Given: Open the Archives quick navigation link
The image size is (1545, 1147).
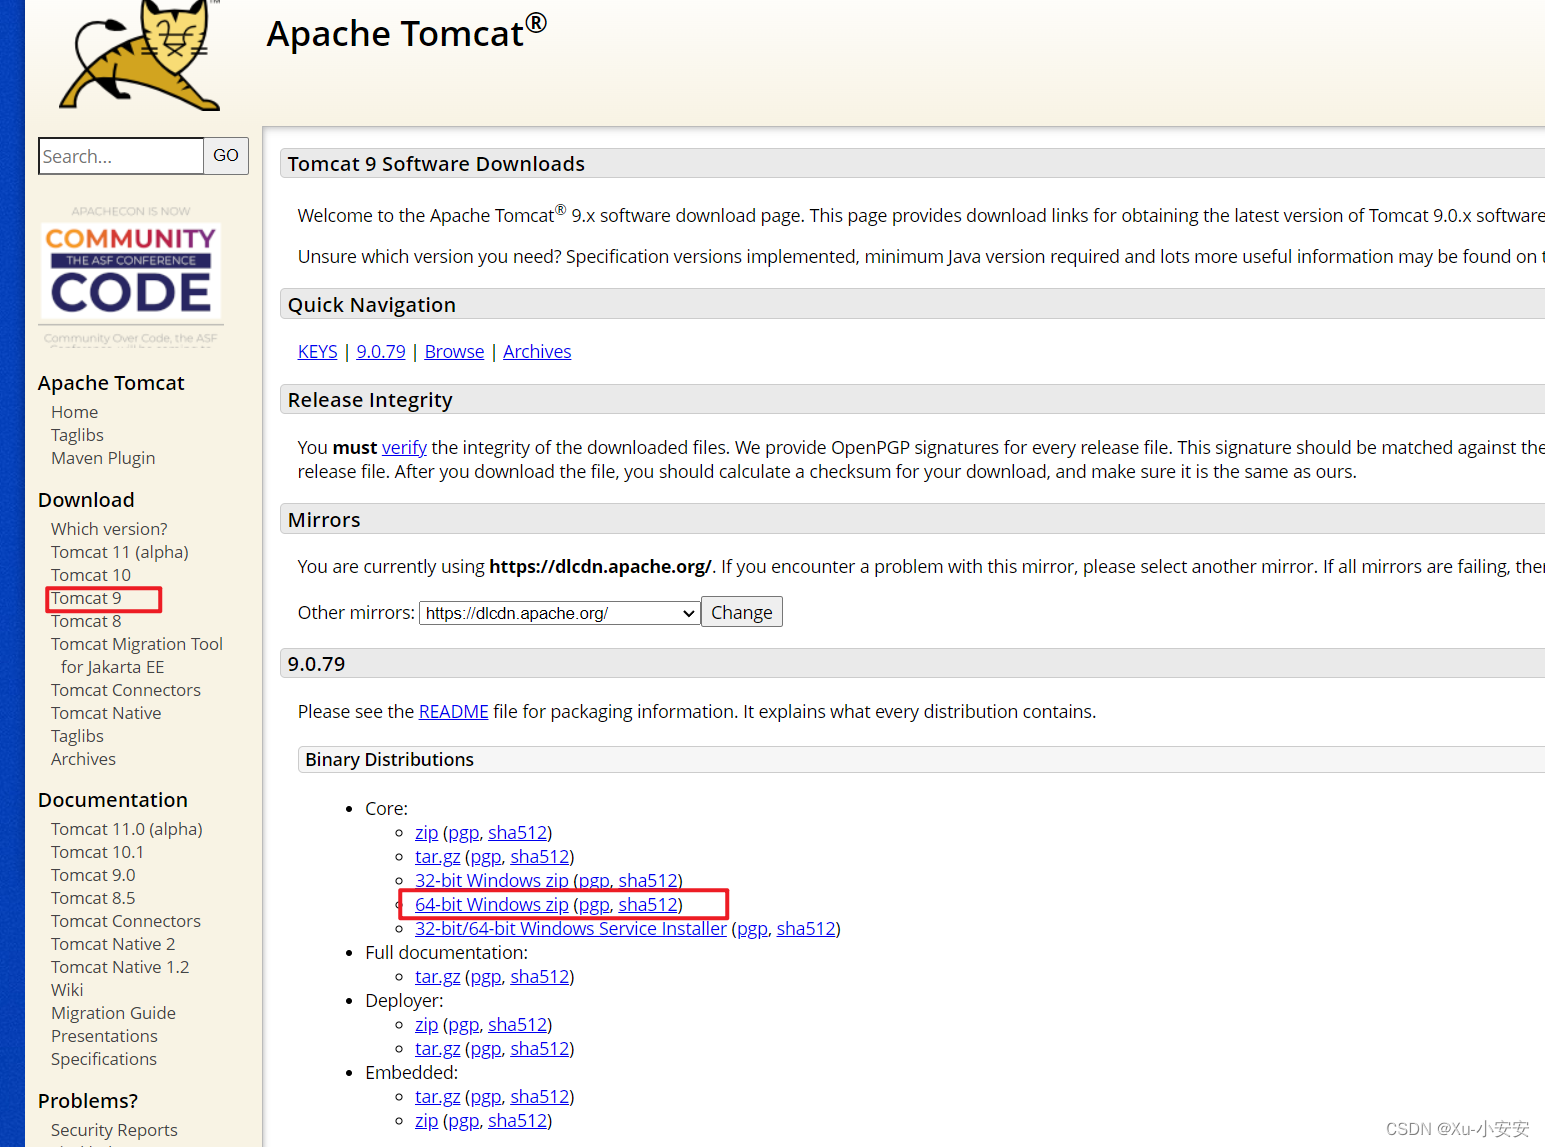Looking at the screenshot, I should pos(537,352).
